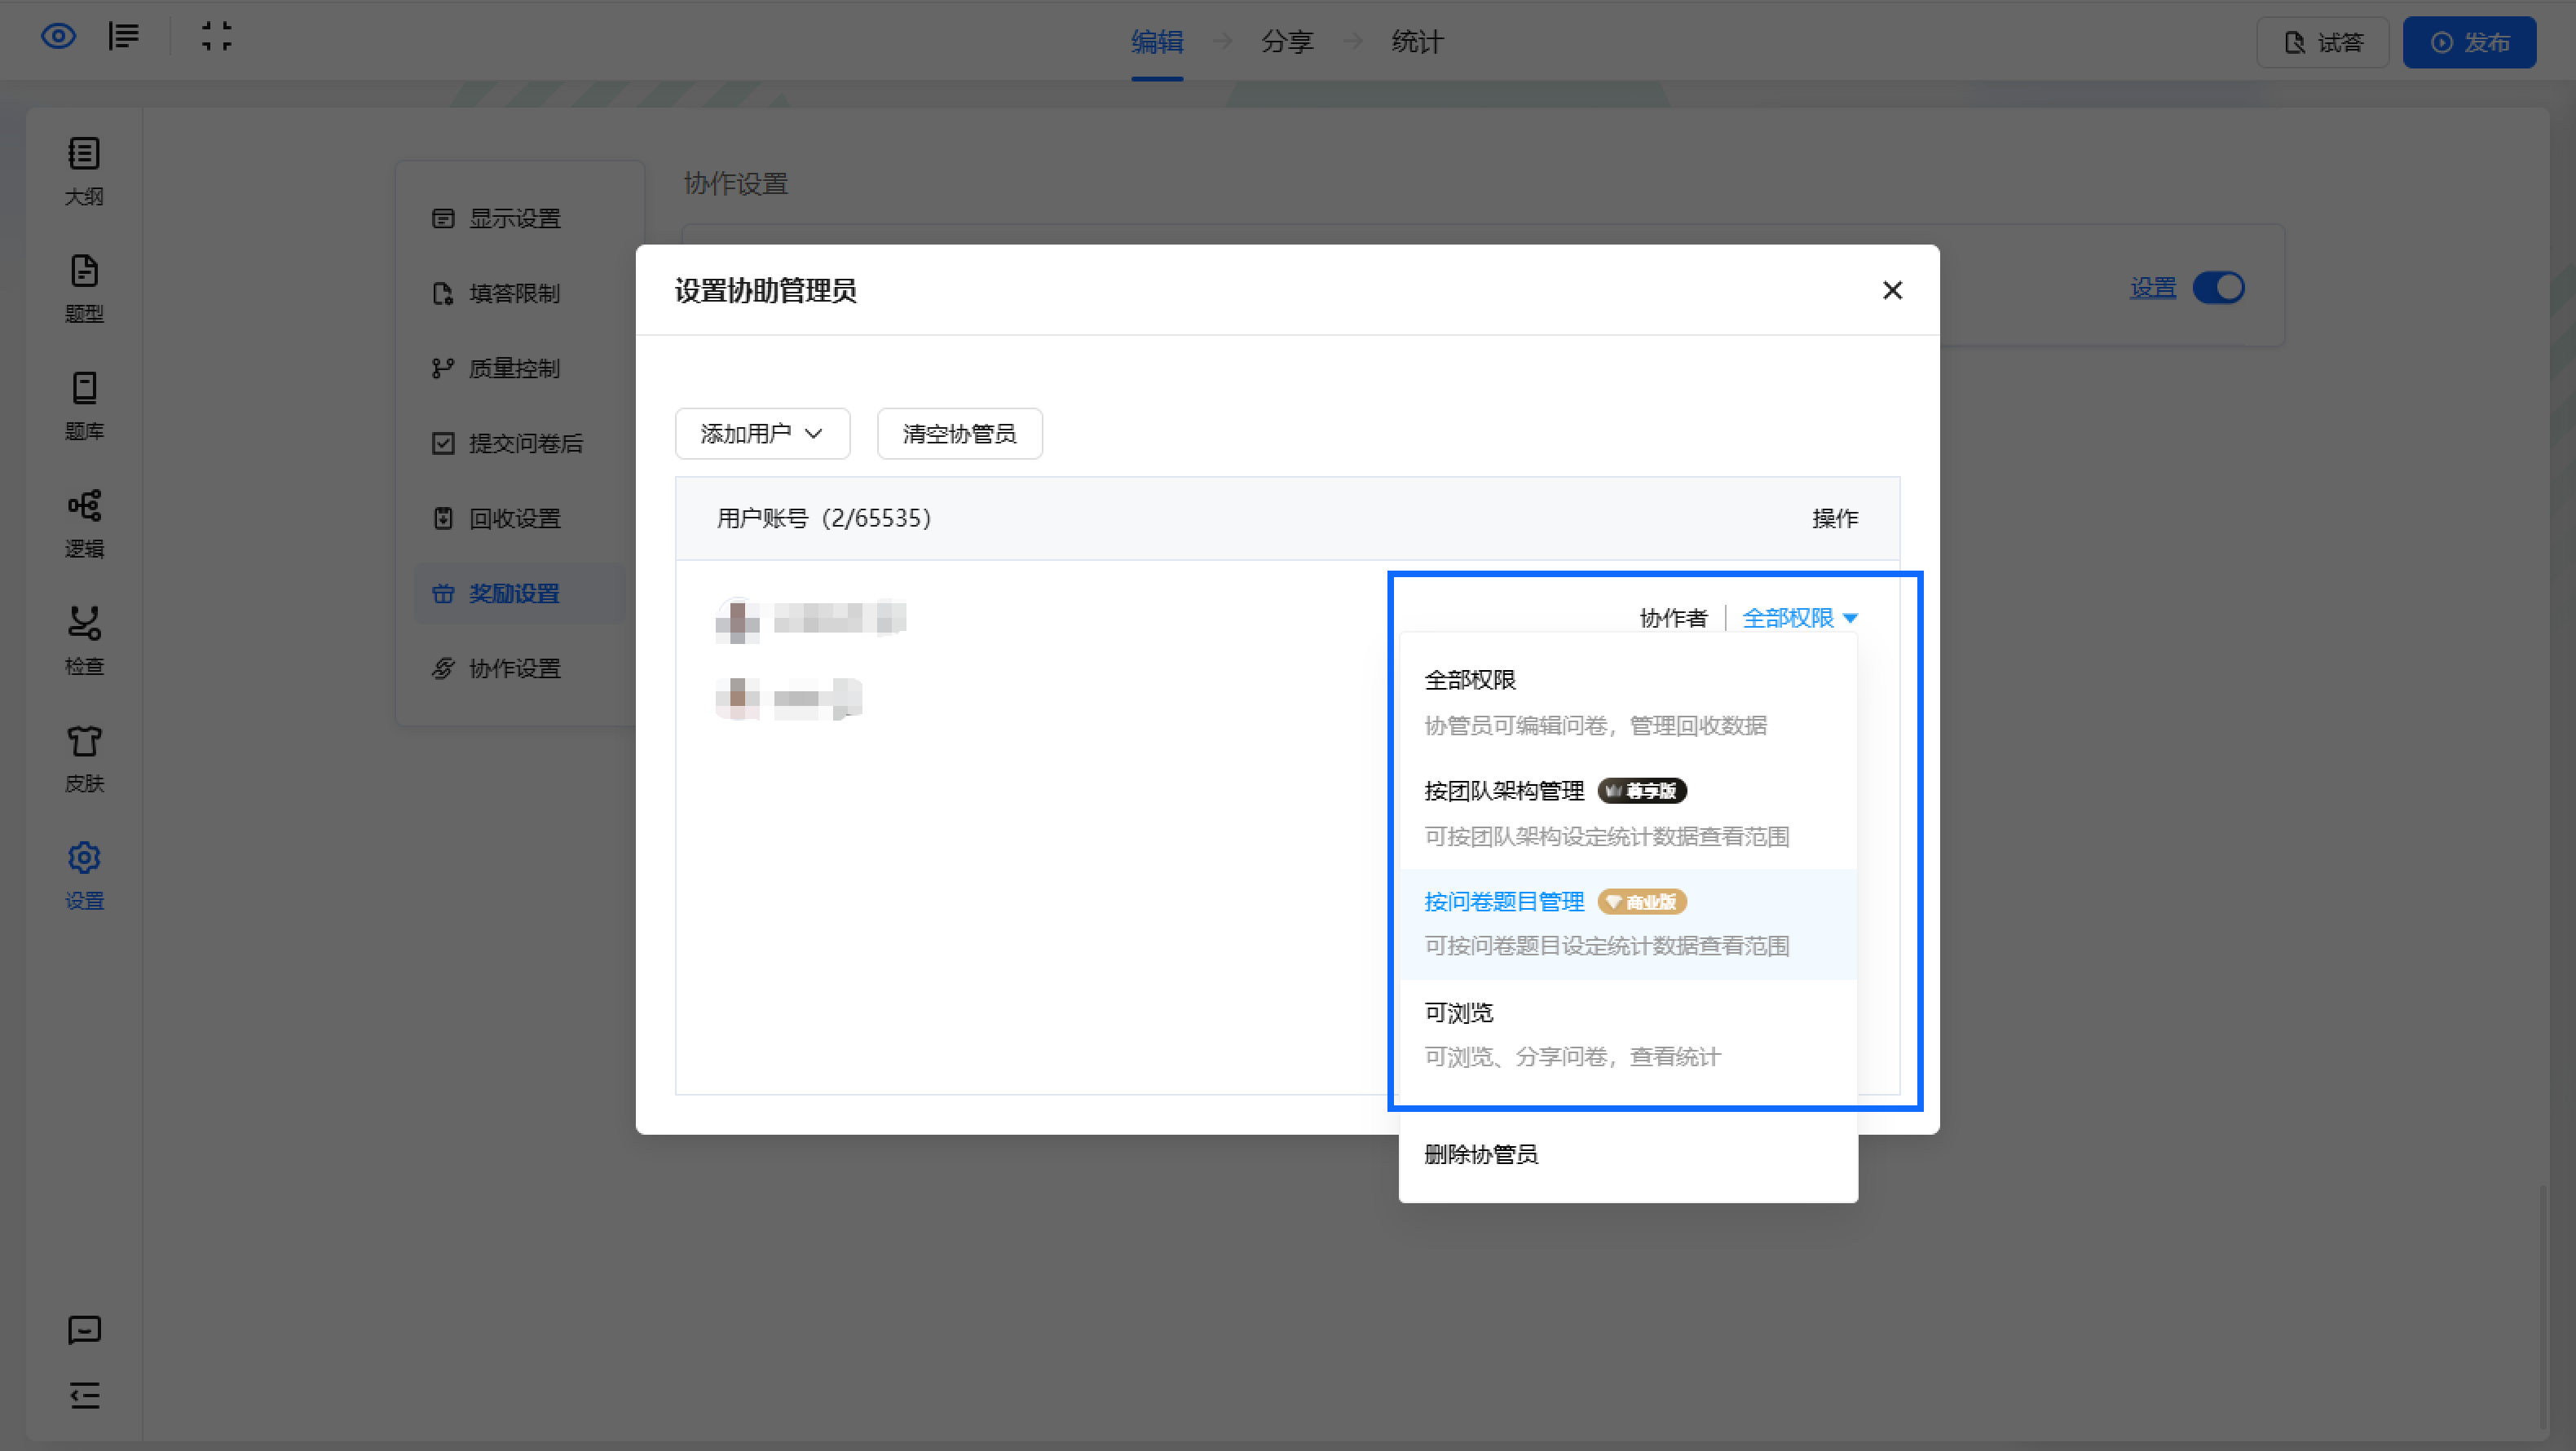This screenshot has width=2576, height=1451.
Task: Click the 协作者 role label
Action: tap(1673, 618)
